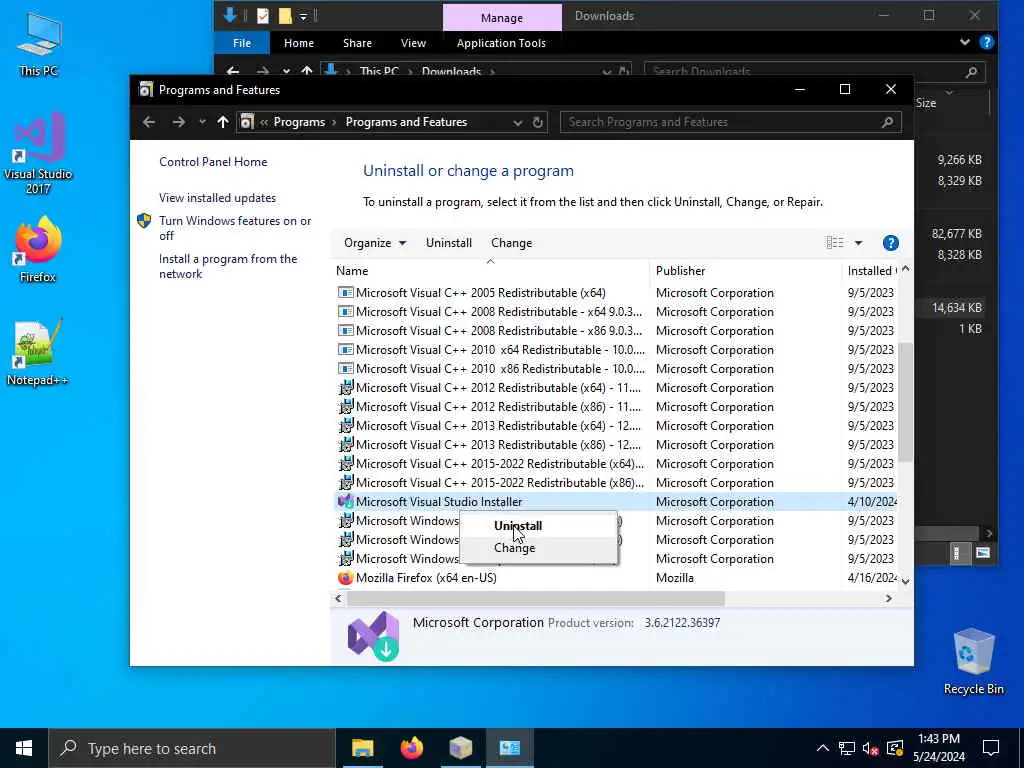Image resolution: width=1024 pixels, height=768 pixels.
Task: Open File Explorer from the taskbar
Action: pyautogui.click(x=362, y=748)
